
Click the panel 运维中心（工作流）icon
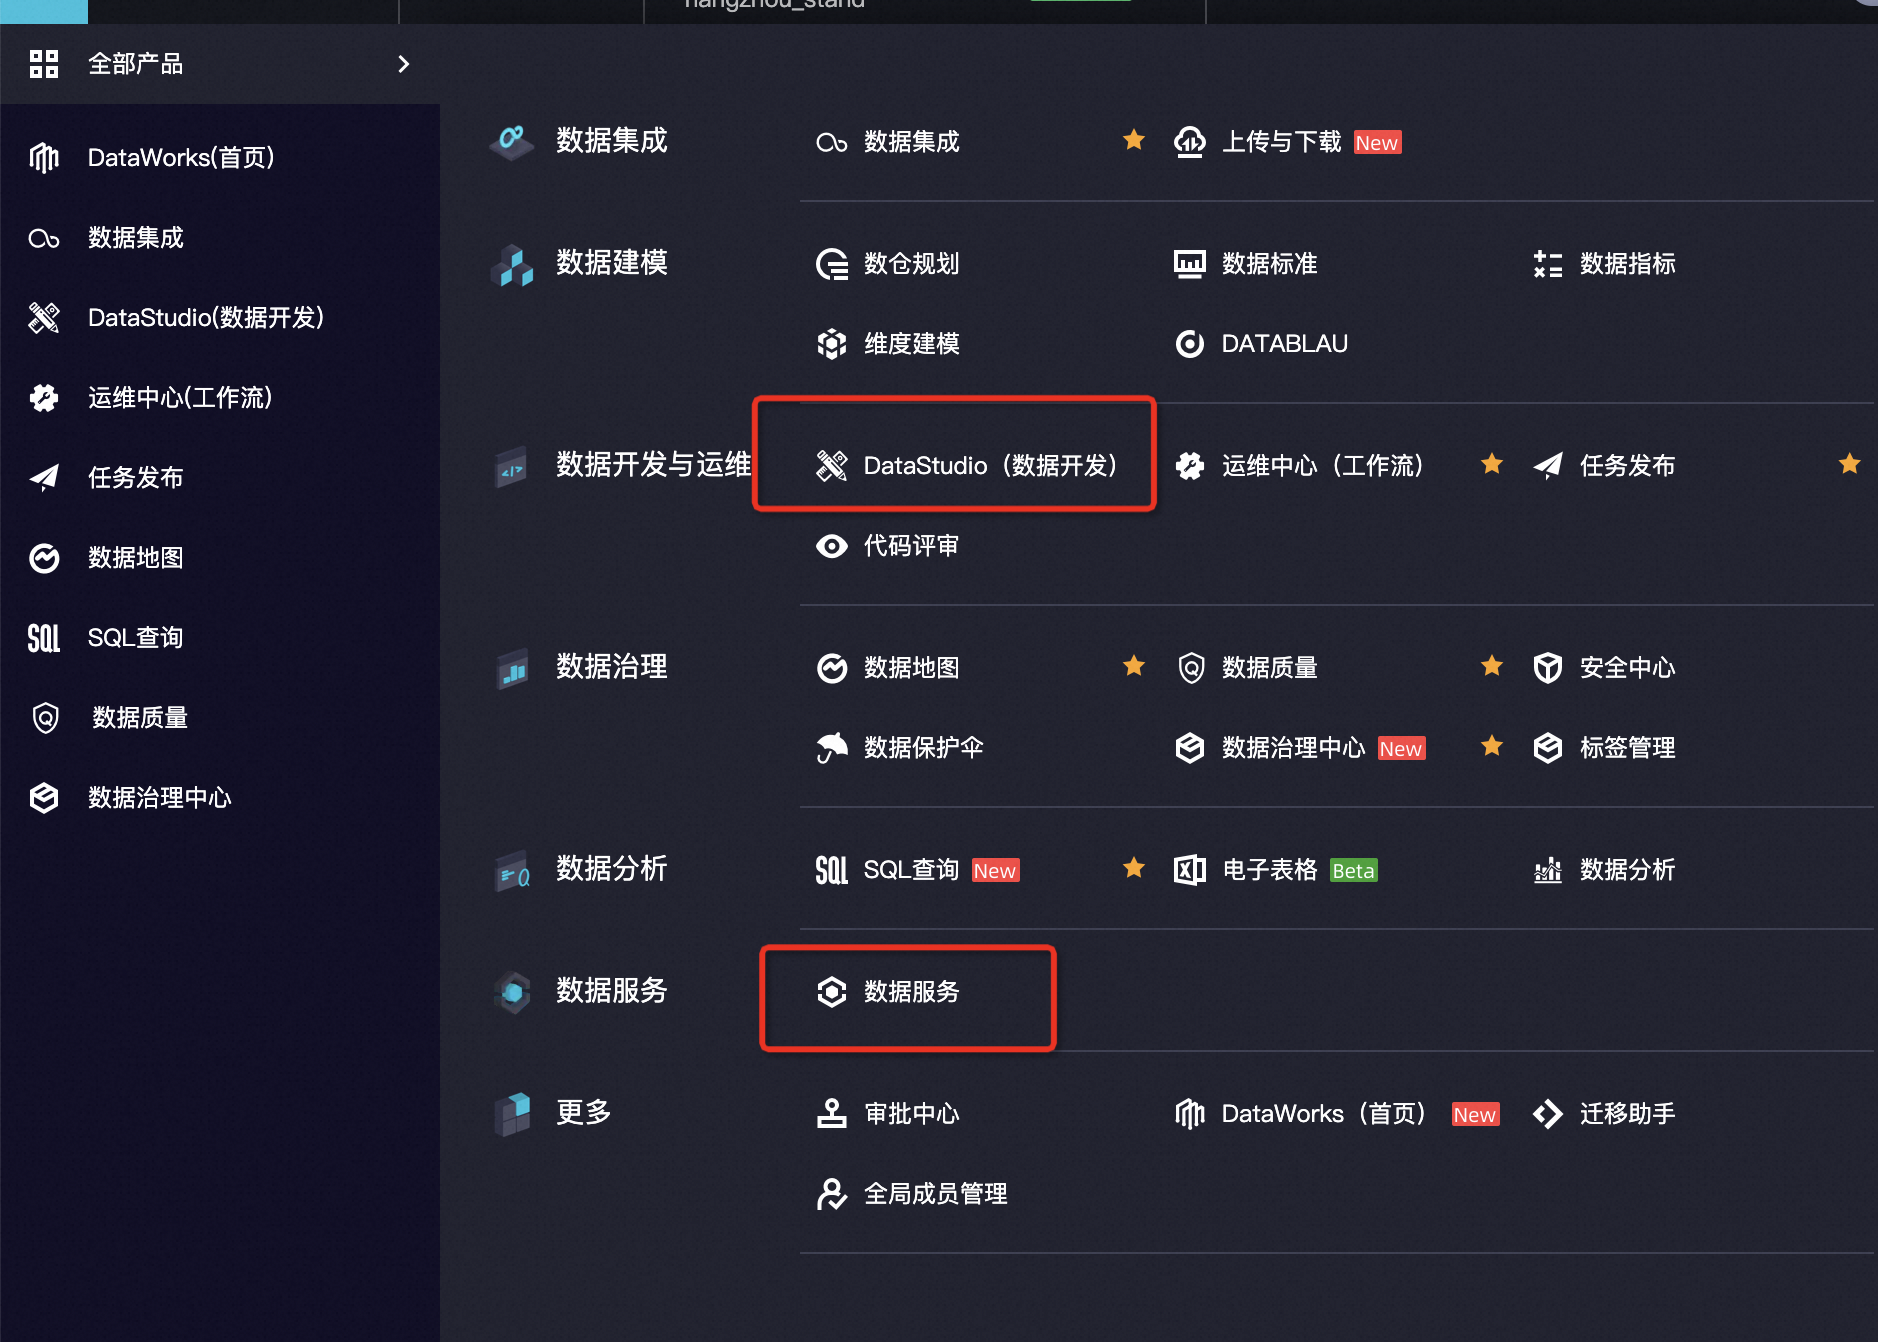tap(1190, 466)
